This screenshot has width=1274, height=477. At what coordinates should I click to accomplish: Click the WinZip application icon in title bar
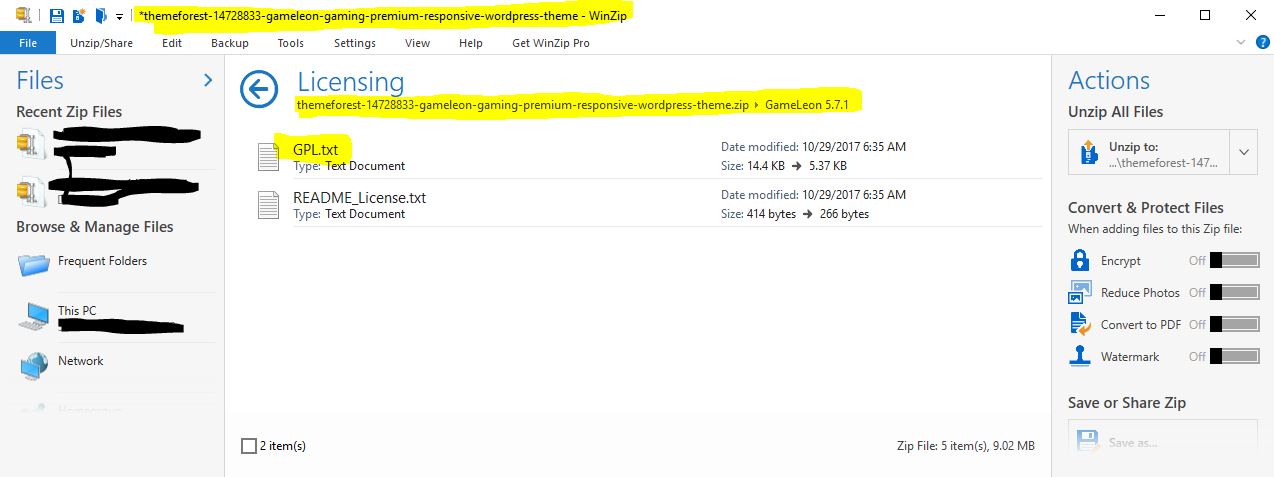22,15
